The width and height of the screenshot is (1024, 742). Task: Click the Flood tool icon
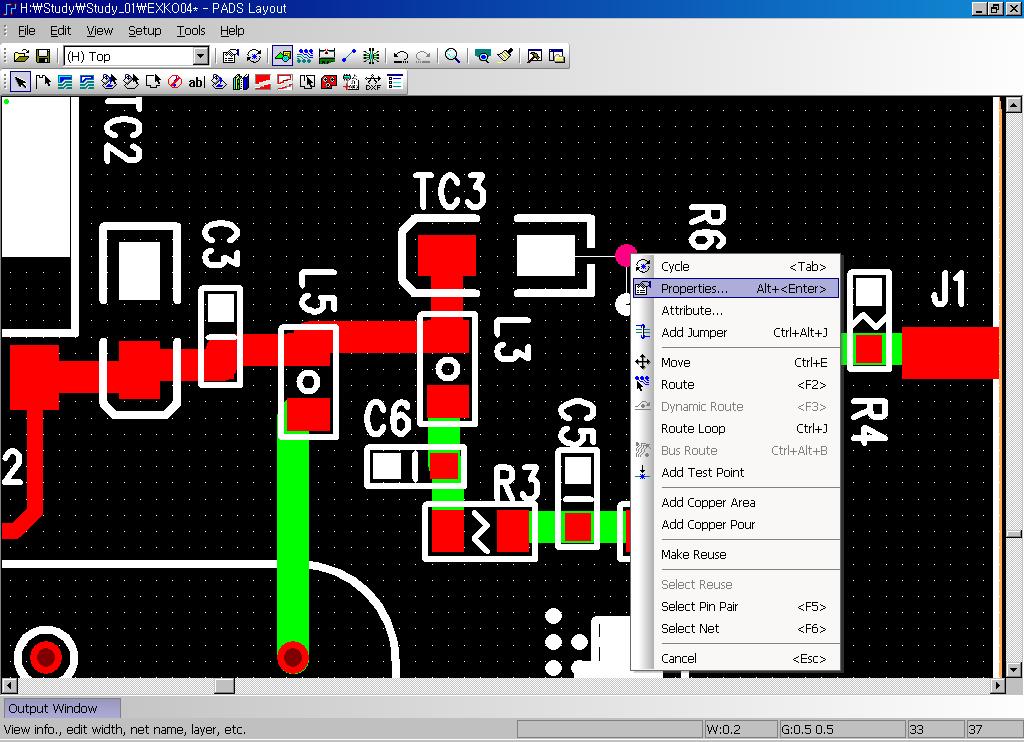[219, 82]
